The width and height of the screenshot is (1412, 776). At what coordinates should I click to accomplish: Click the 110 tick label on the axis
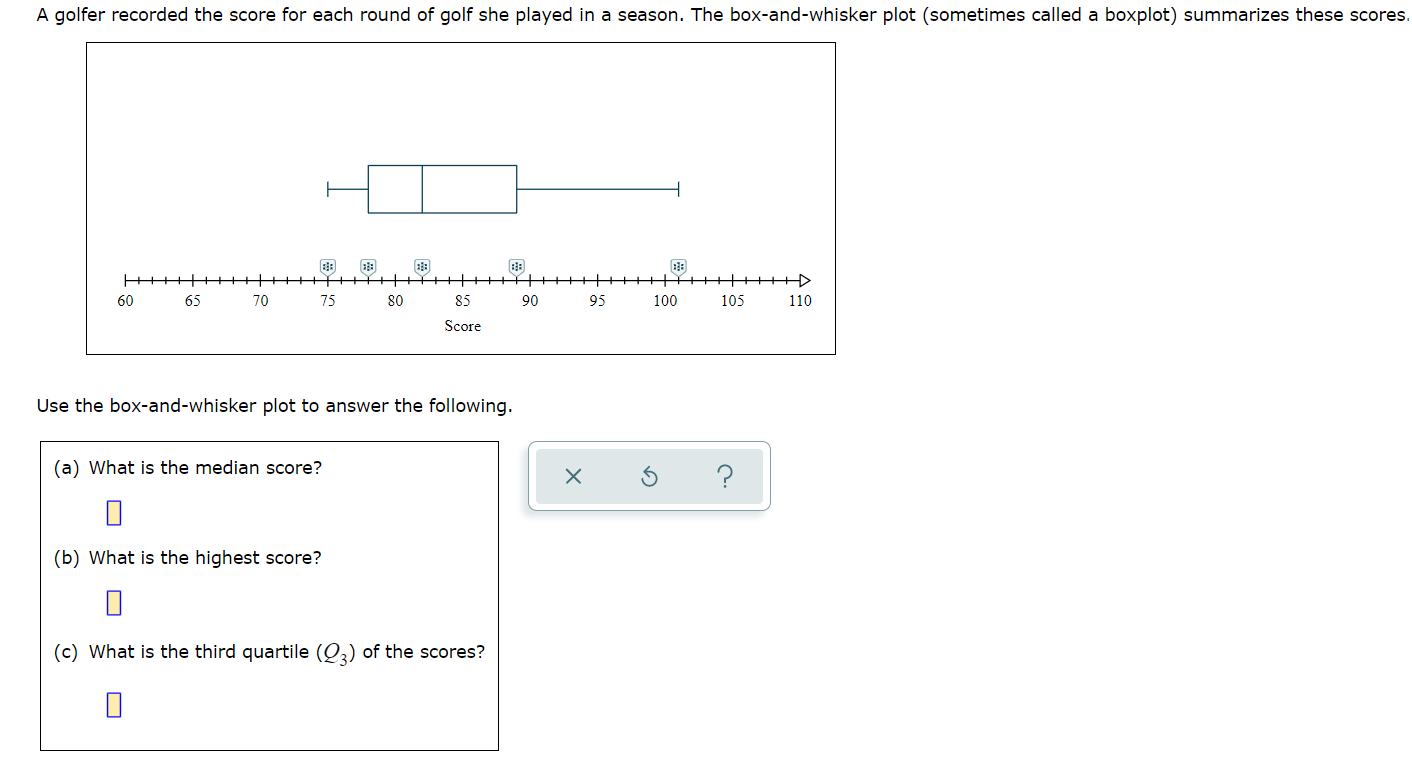[799, 300]
